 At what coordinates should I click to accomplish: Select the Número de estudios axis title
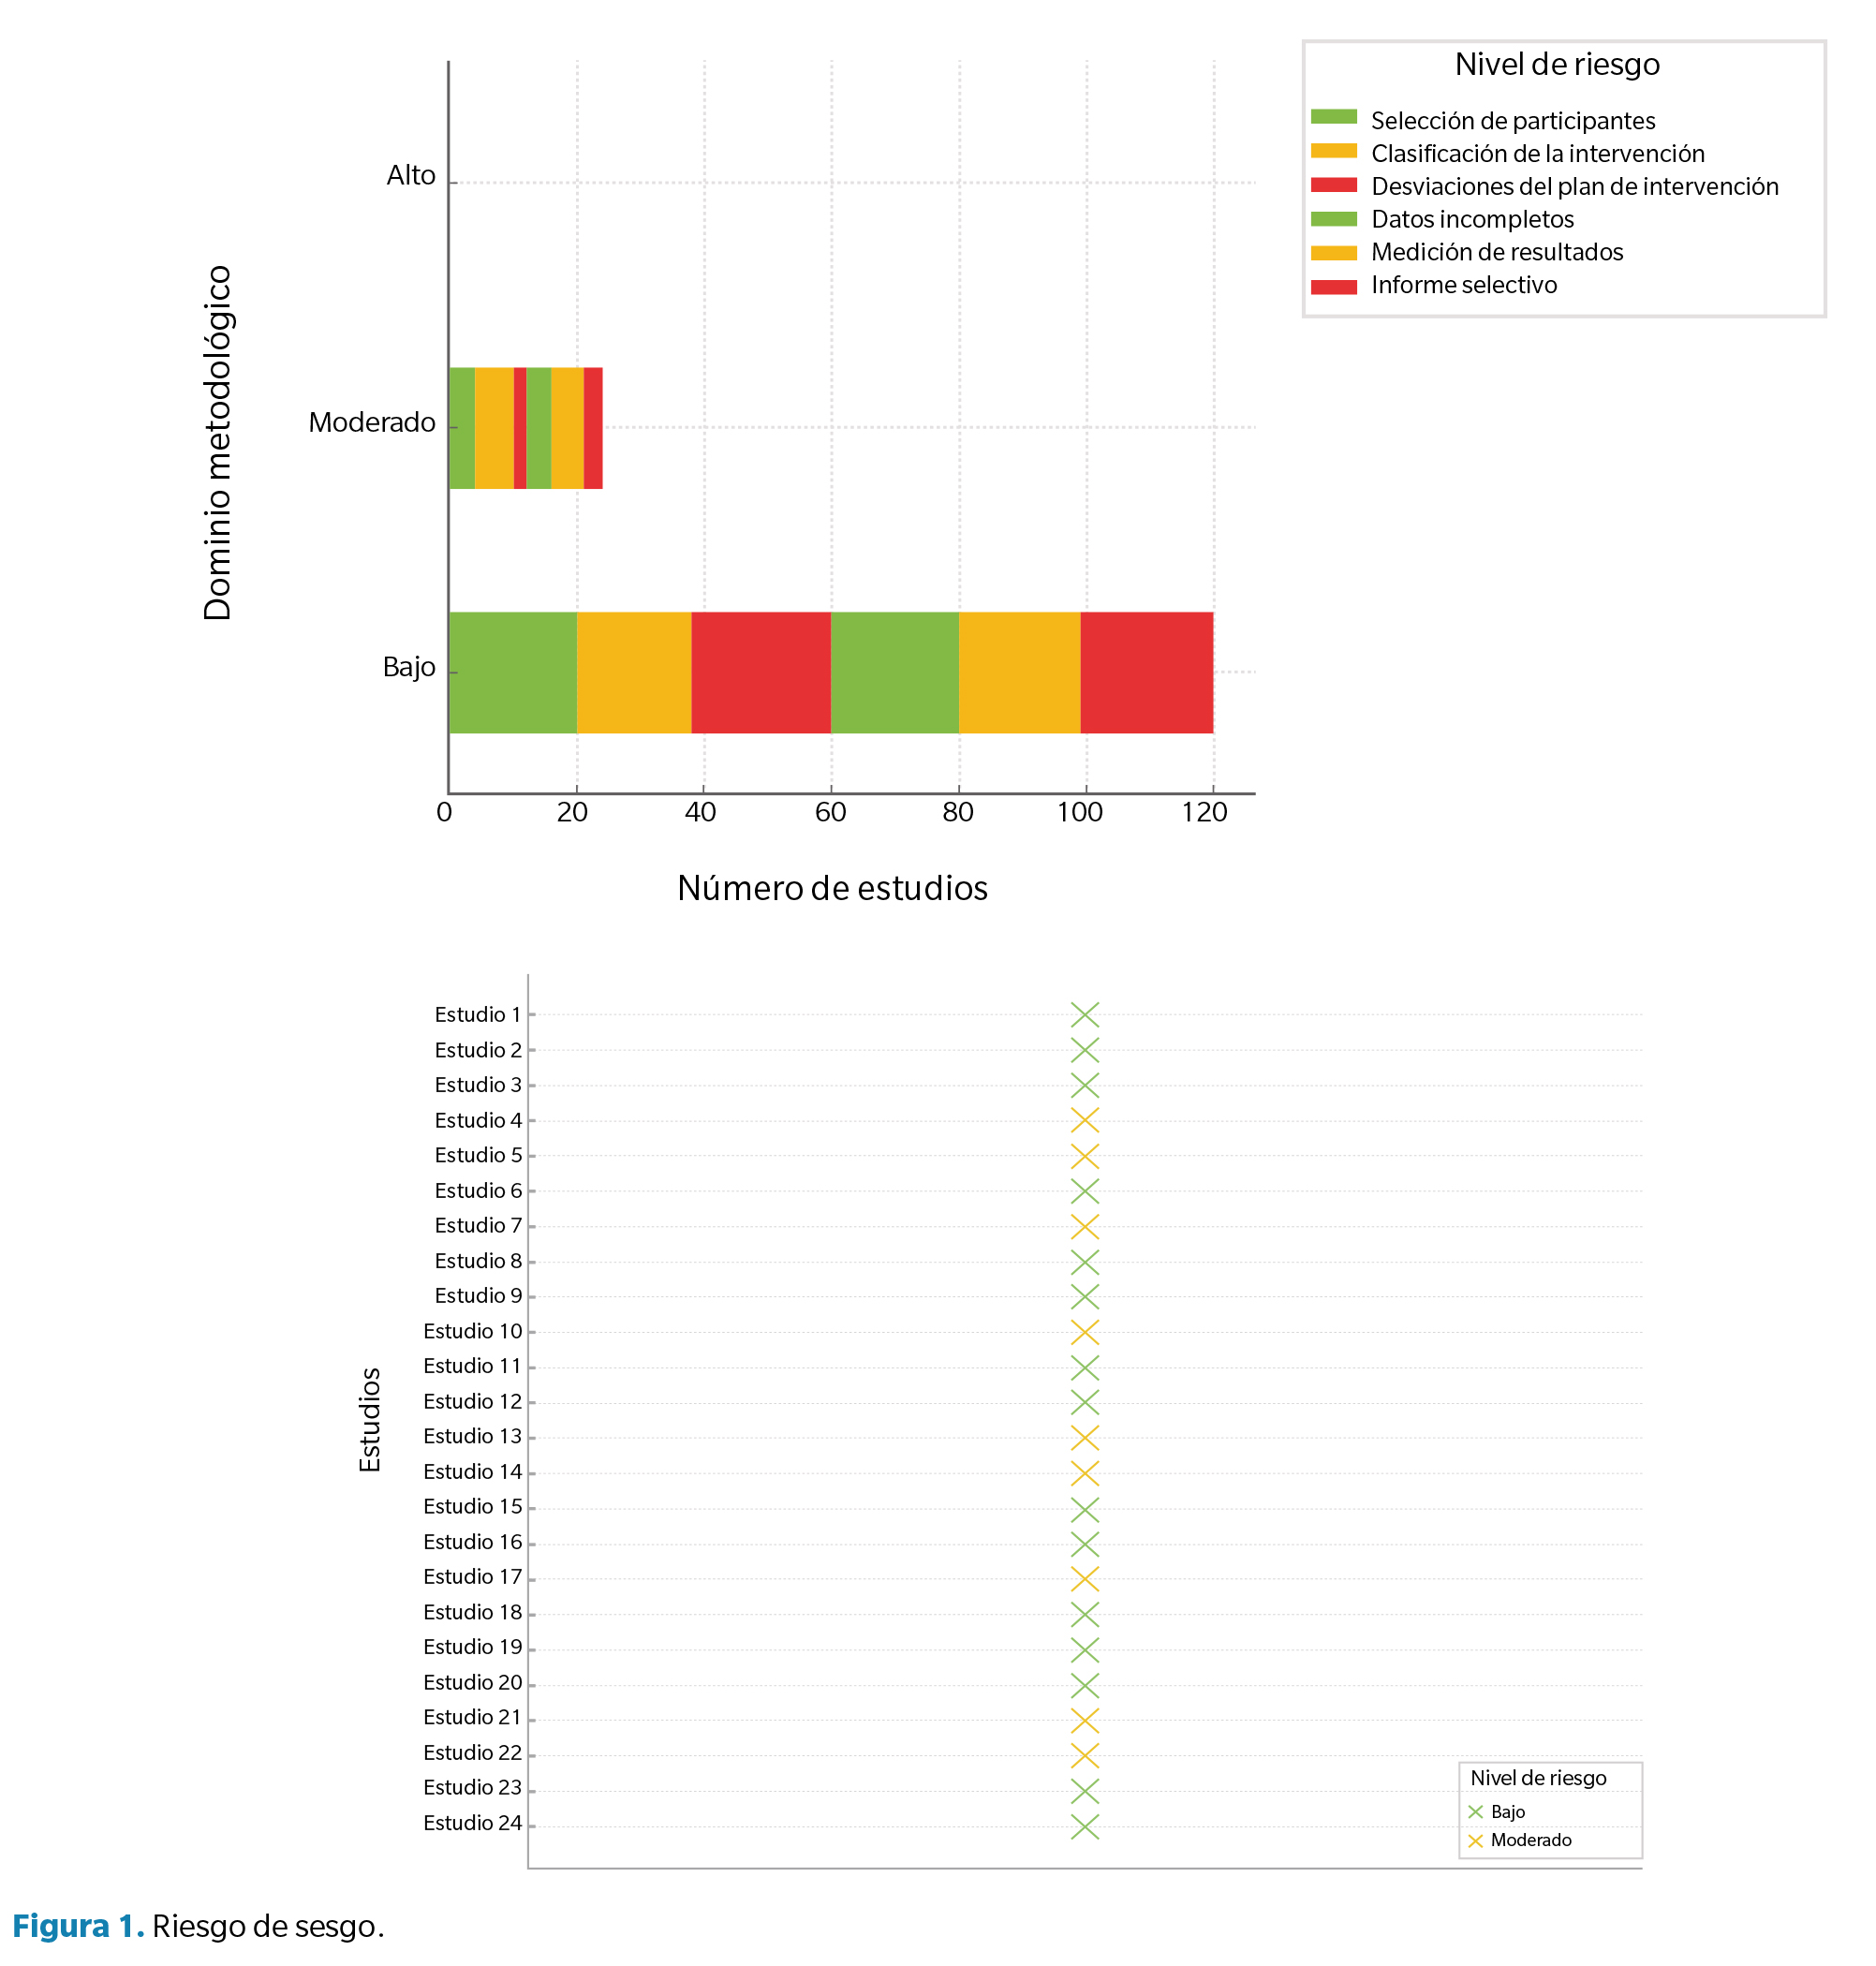coord(832,888)
